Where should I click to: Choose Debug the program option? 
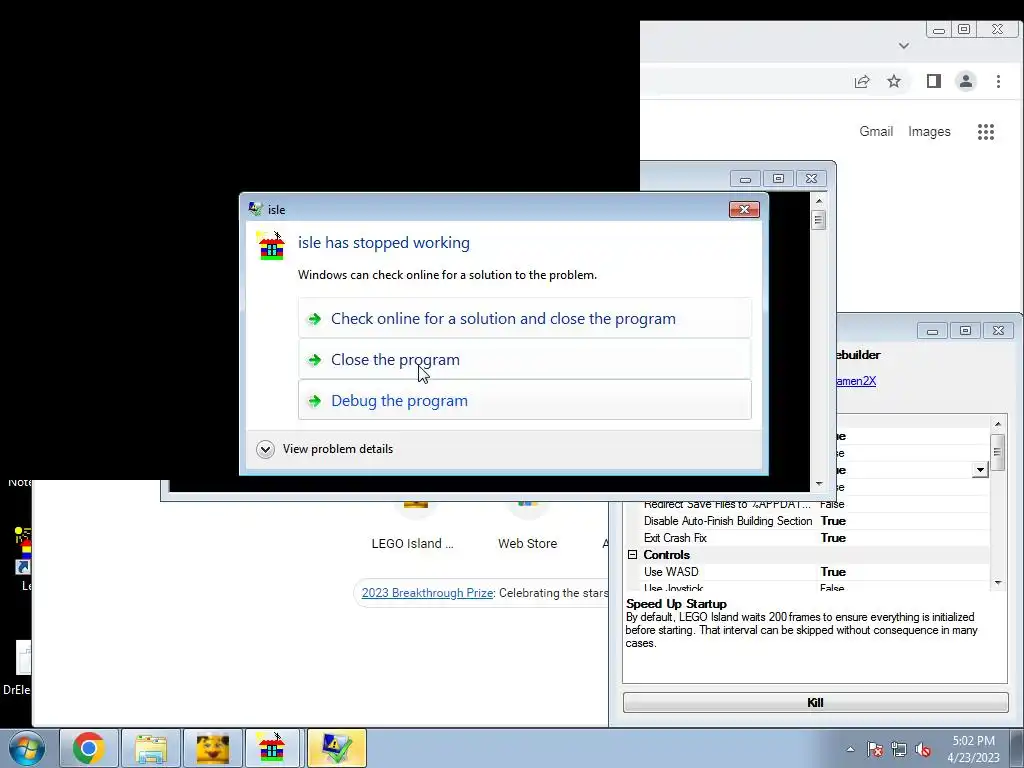pos(524,400)
